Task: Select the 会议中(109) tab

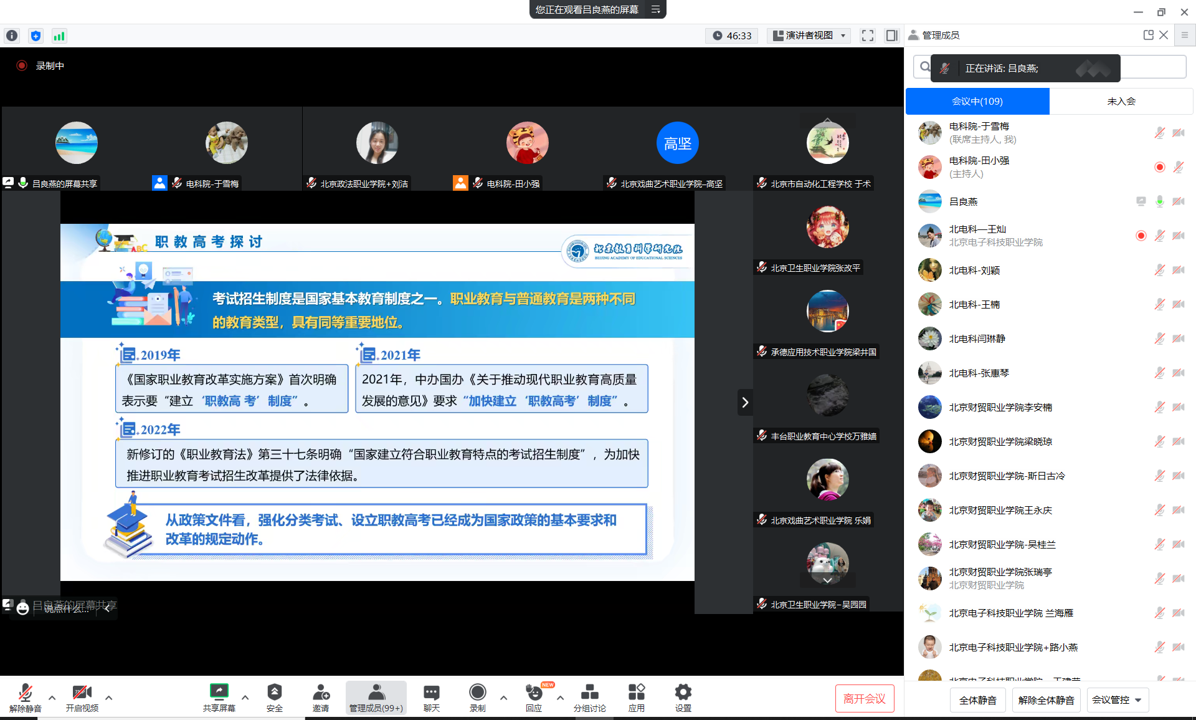Action: pos(977,101)
